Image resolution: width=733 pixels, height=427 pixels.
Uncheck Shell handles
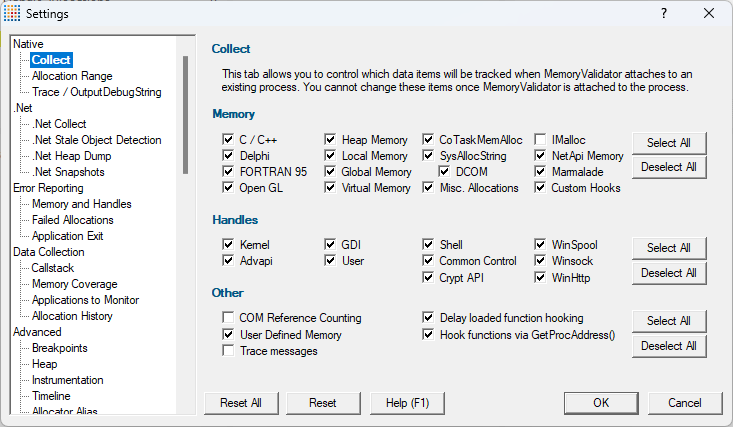[x=428, y=244]
